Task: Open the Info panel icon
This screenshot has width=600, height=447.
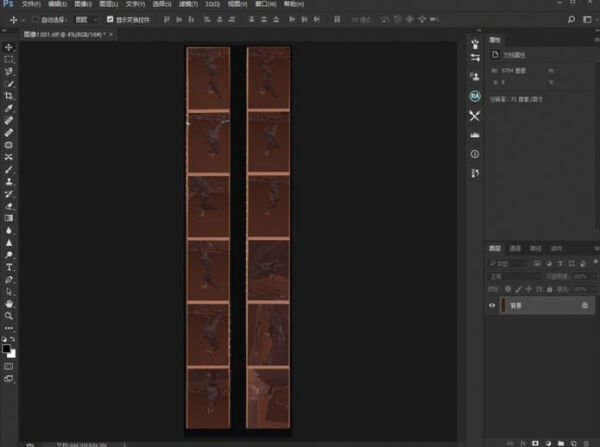Action: [475, 154]
